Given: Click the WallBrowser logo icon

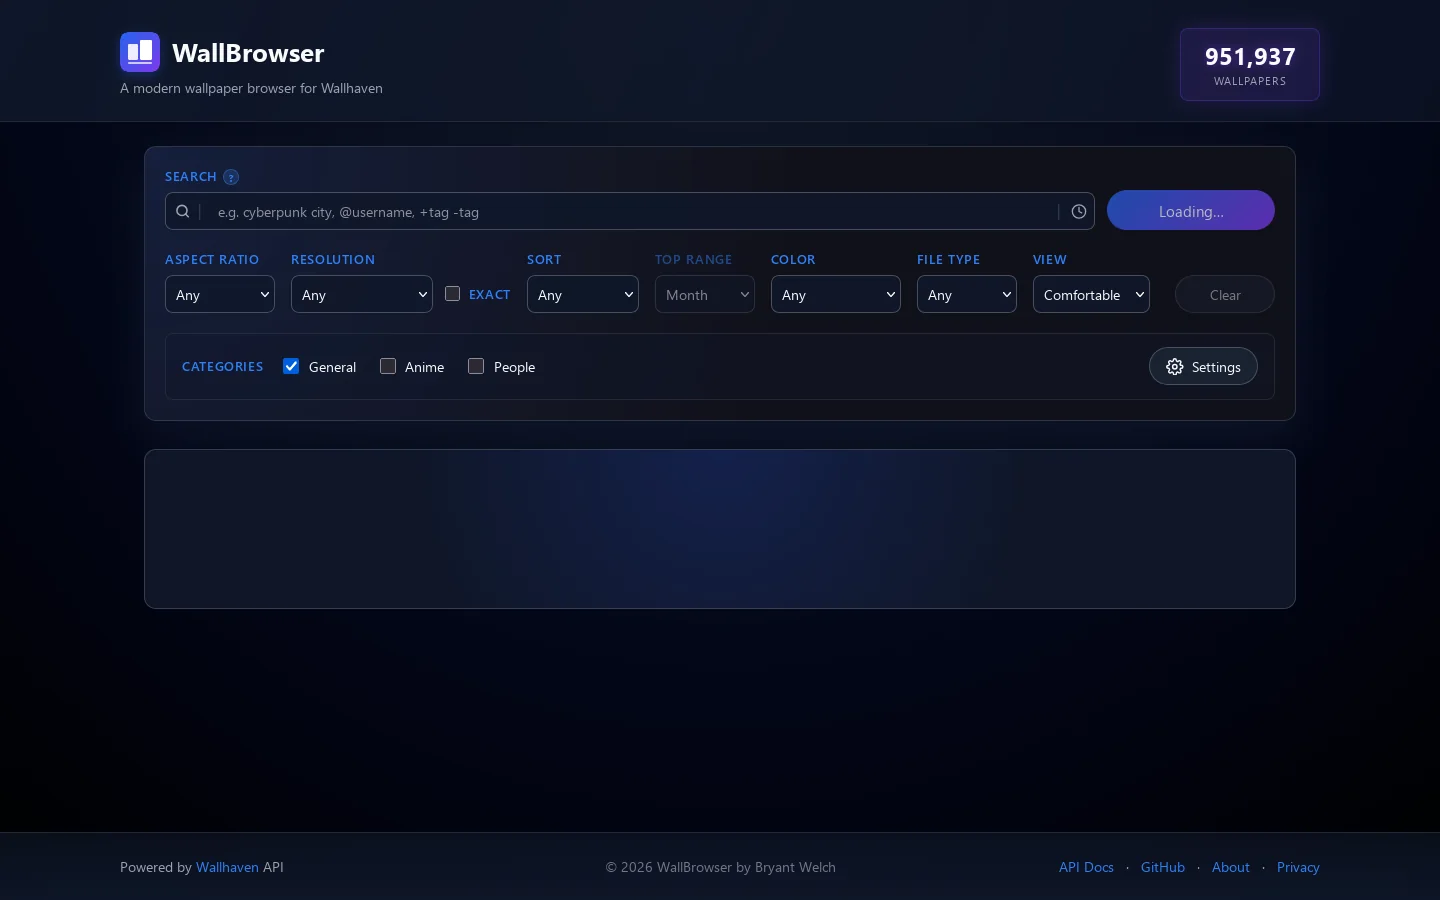Looking at the screenshot, I should click(x=140, y=52).
